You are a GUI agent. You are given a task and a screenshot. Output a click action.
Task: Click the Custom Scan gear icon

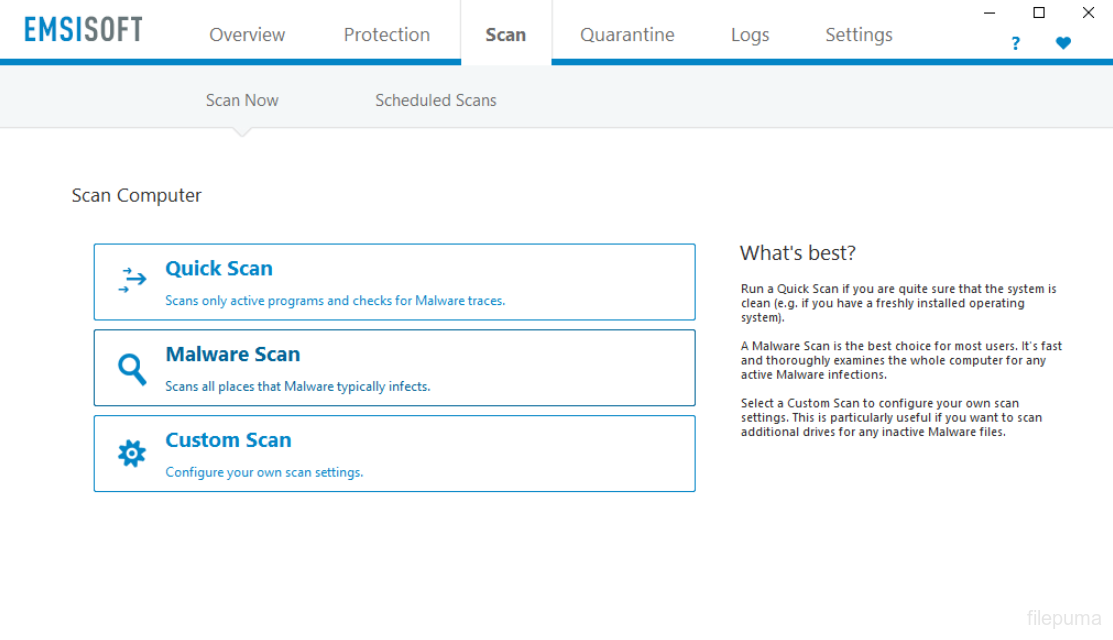pos(132,454)
